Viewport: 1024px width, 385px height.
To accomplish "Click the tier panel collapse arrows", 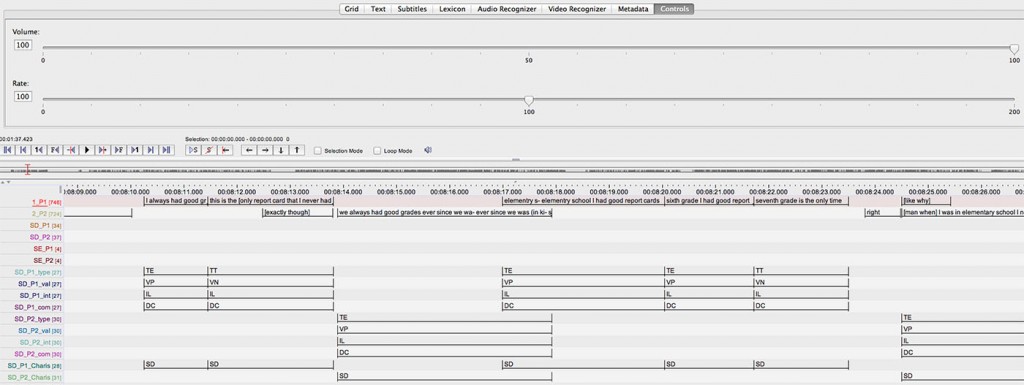I will pyautogui.click(x=6, y=182).
